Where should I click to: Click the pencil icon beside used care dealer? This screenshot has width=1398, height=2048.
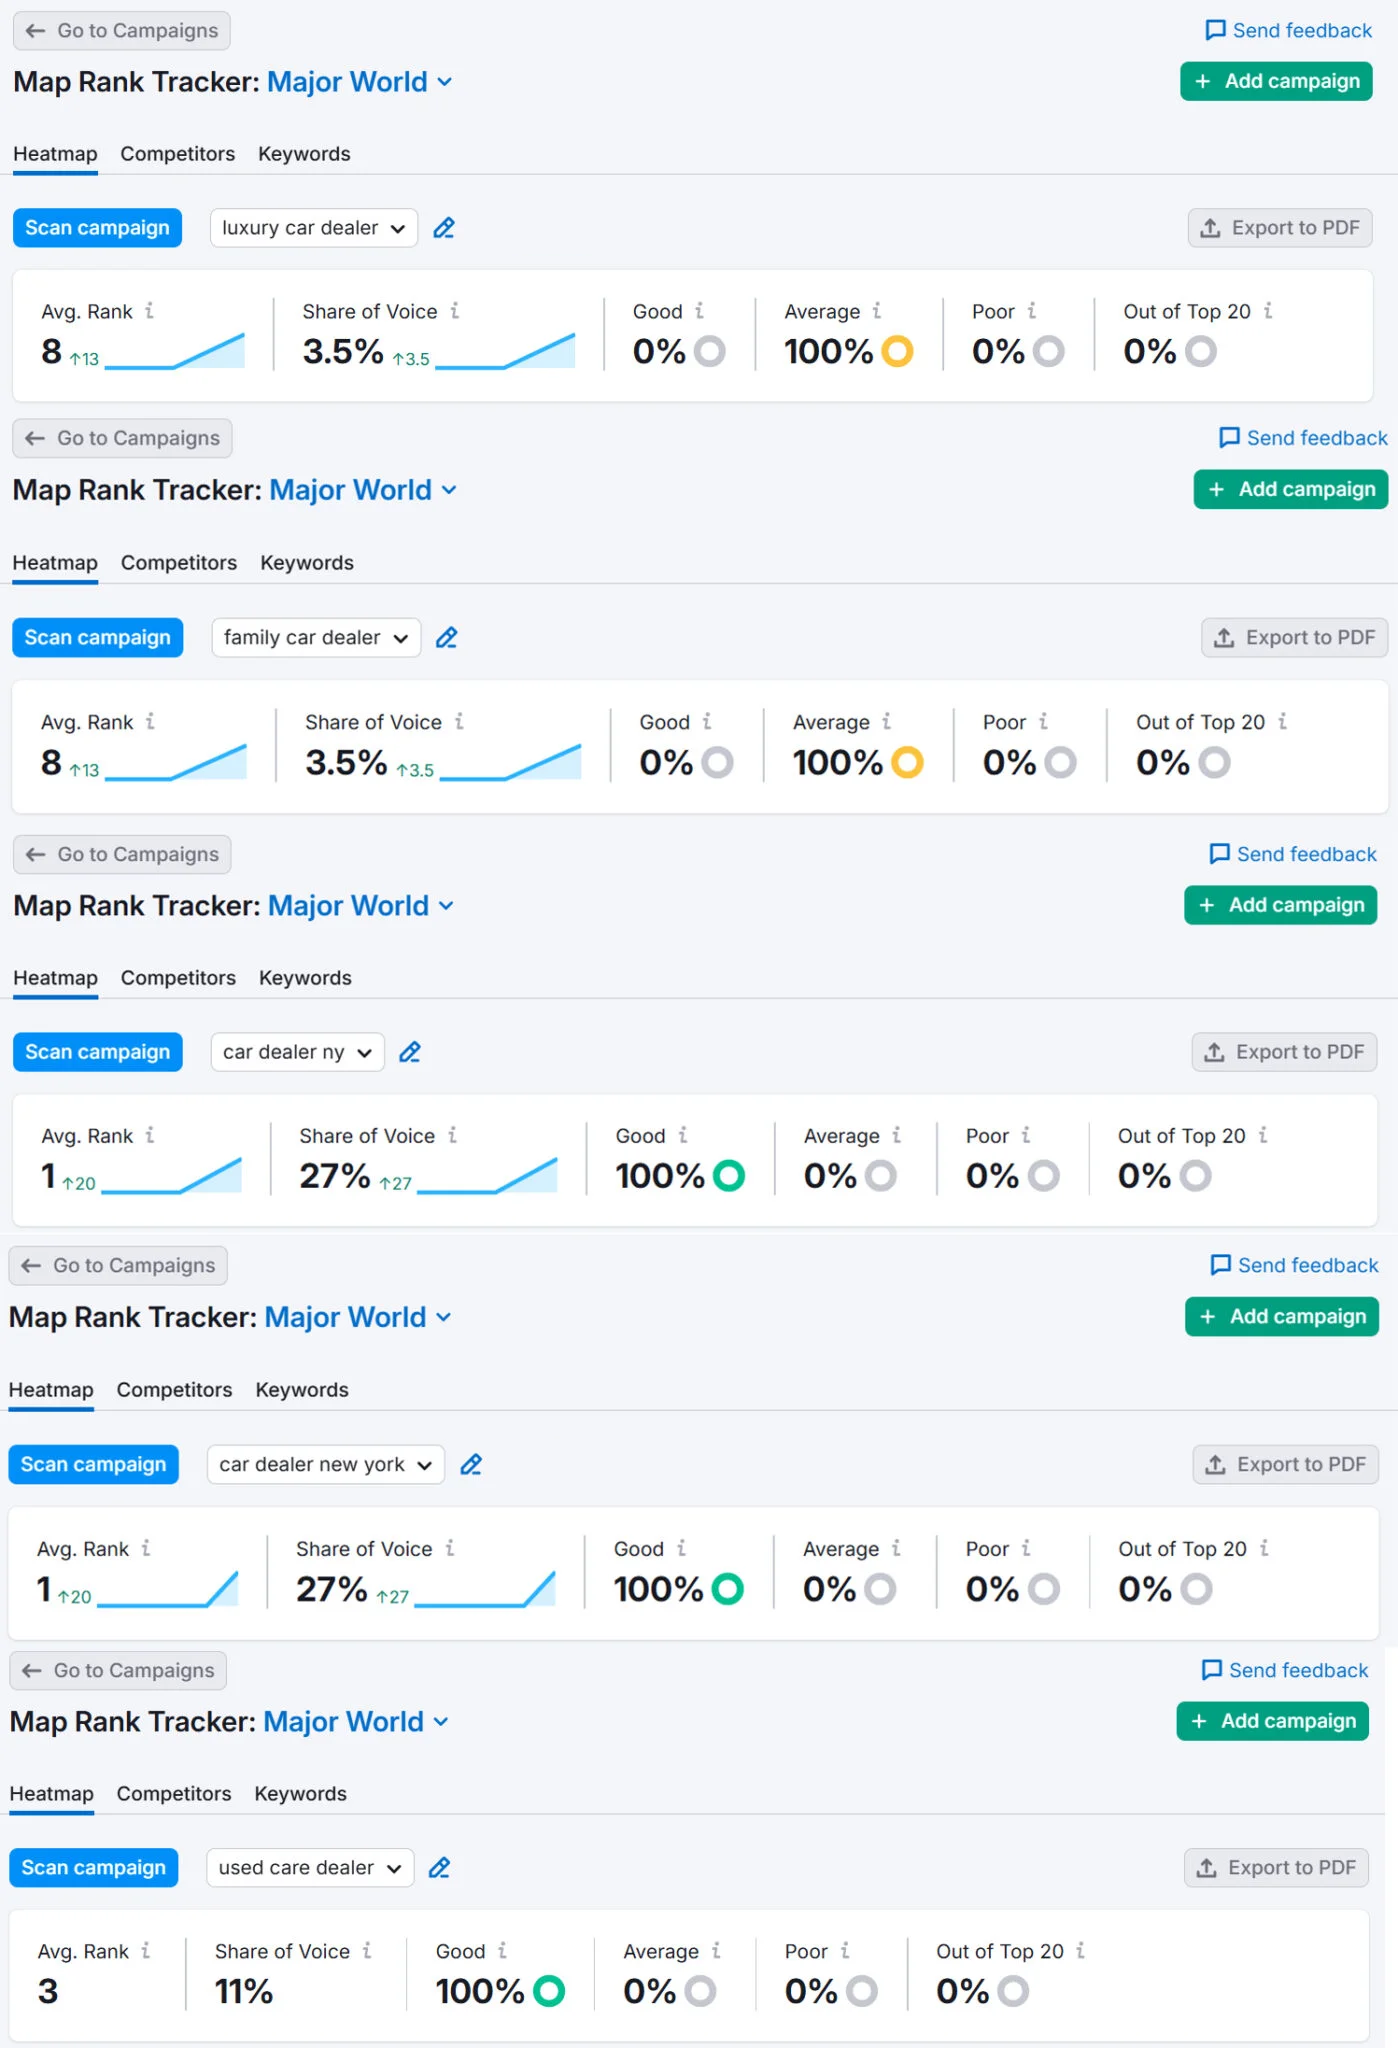[x=439, y=1868]
